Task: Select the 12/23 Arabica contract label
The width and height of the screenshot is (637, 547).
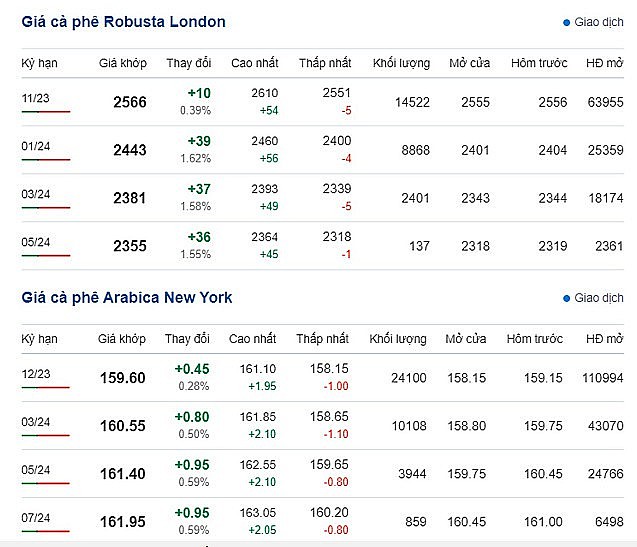Action: pyautogui.click(x=35, y=374)
